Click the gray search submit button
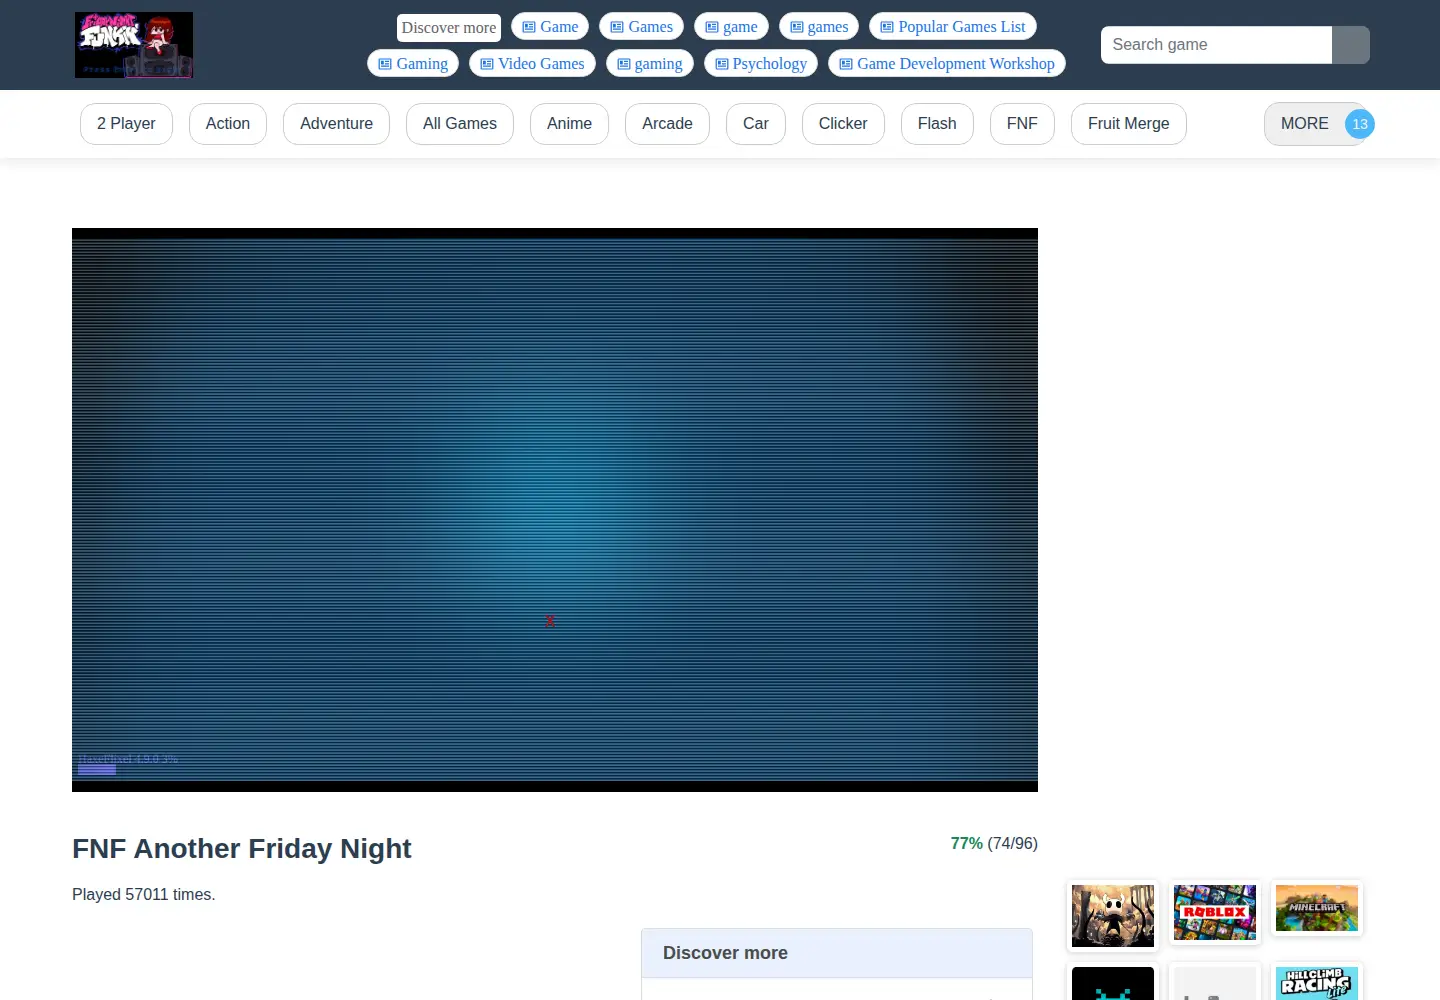This screenshot has width=1440, height=1000. [1351, 45]
